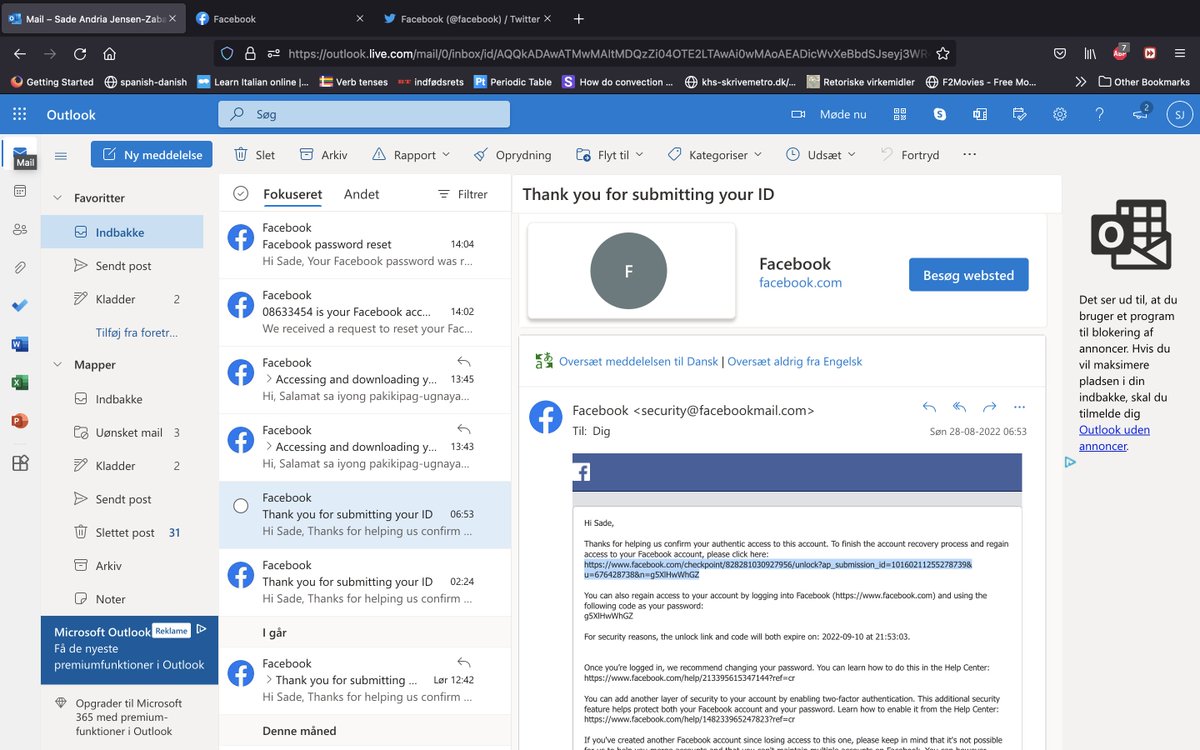Open more apps grid icon

20,463
